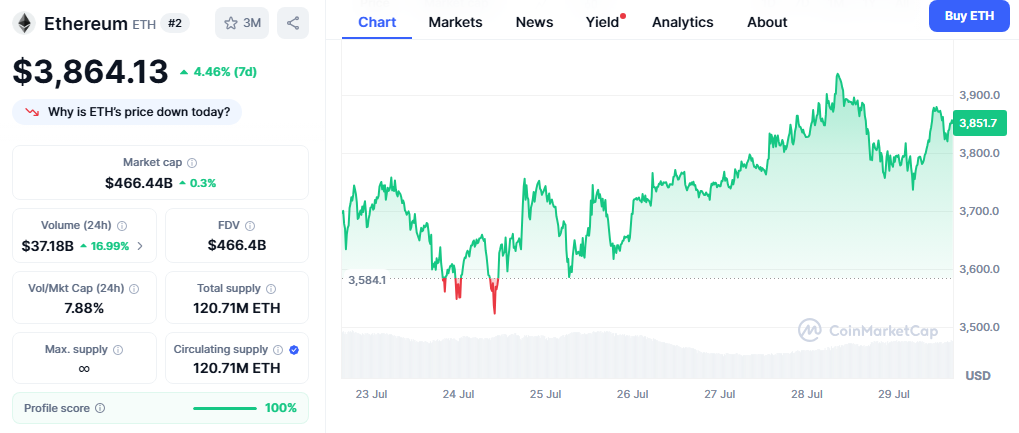Switch to the Markets tab

[455, 22]
